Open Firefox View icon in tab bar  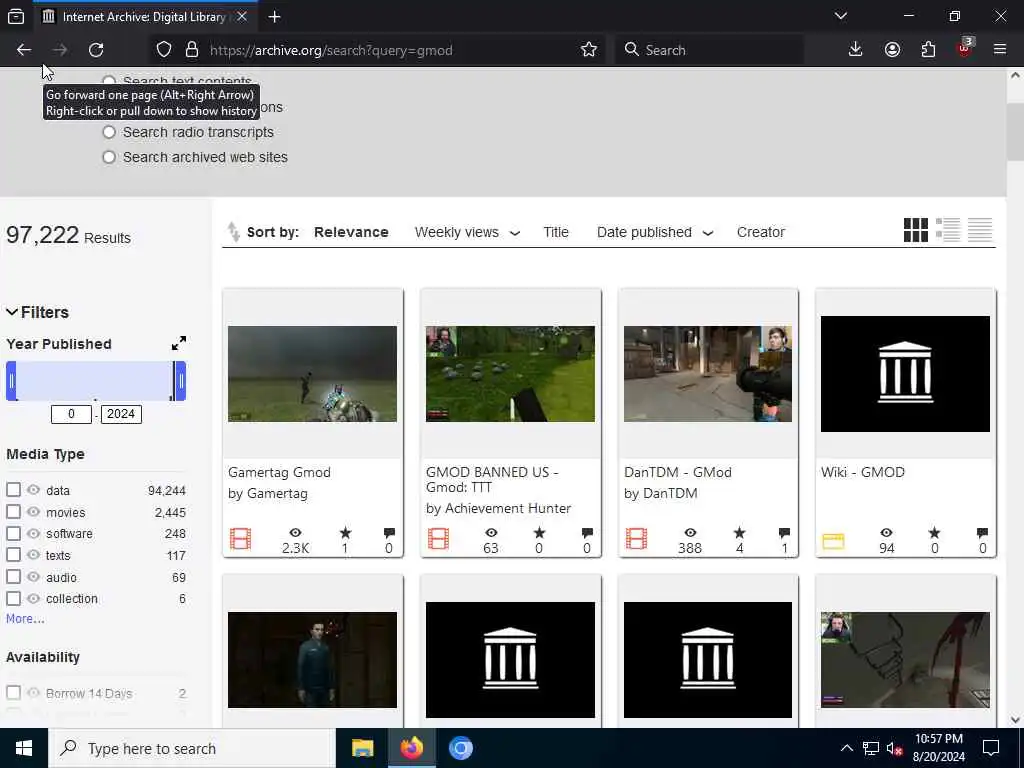click(16, 17)
